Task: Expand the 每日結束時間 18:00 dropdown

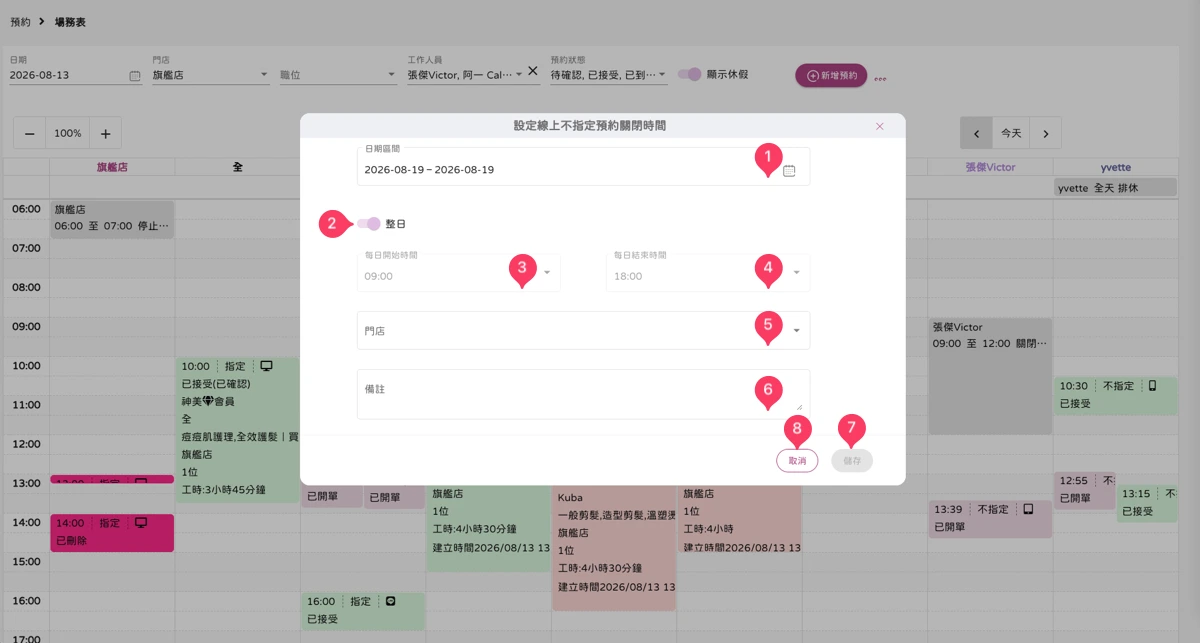Action: click(796, 272)
